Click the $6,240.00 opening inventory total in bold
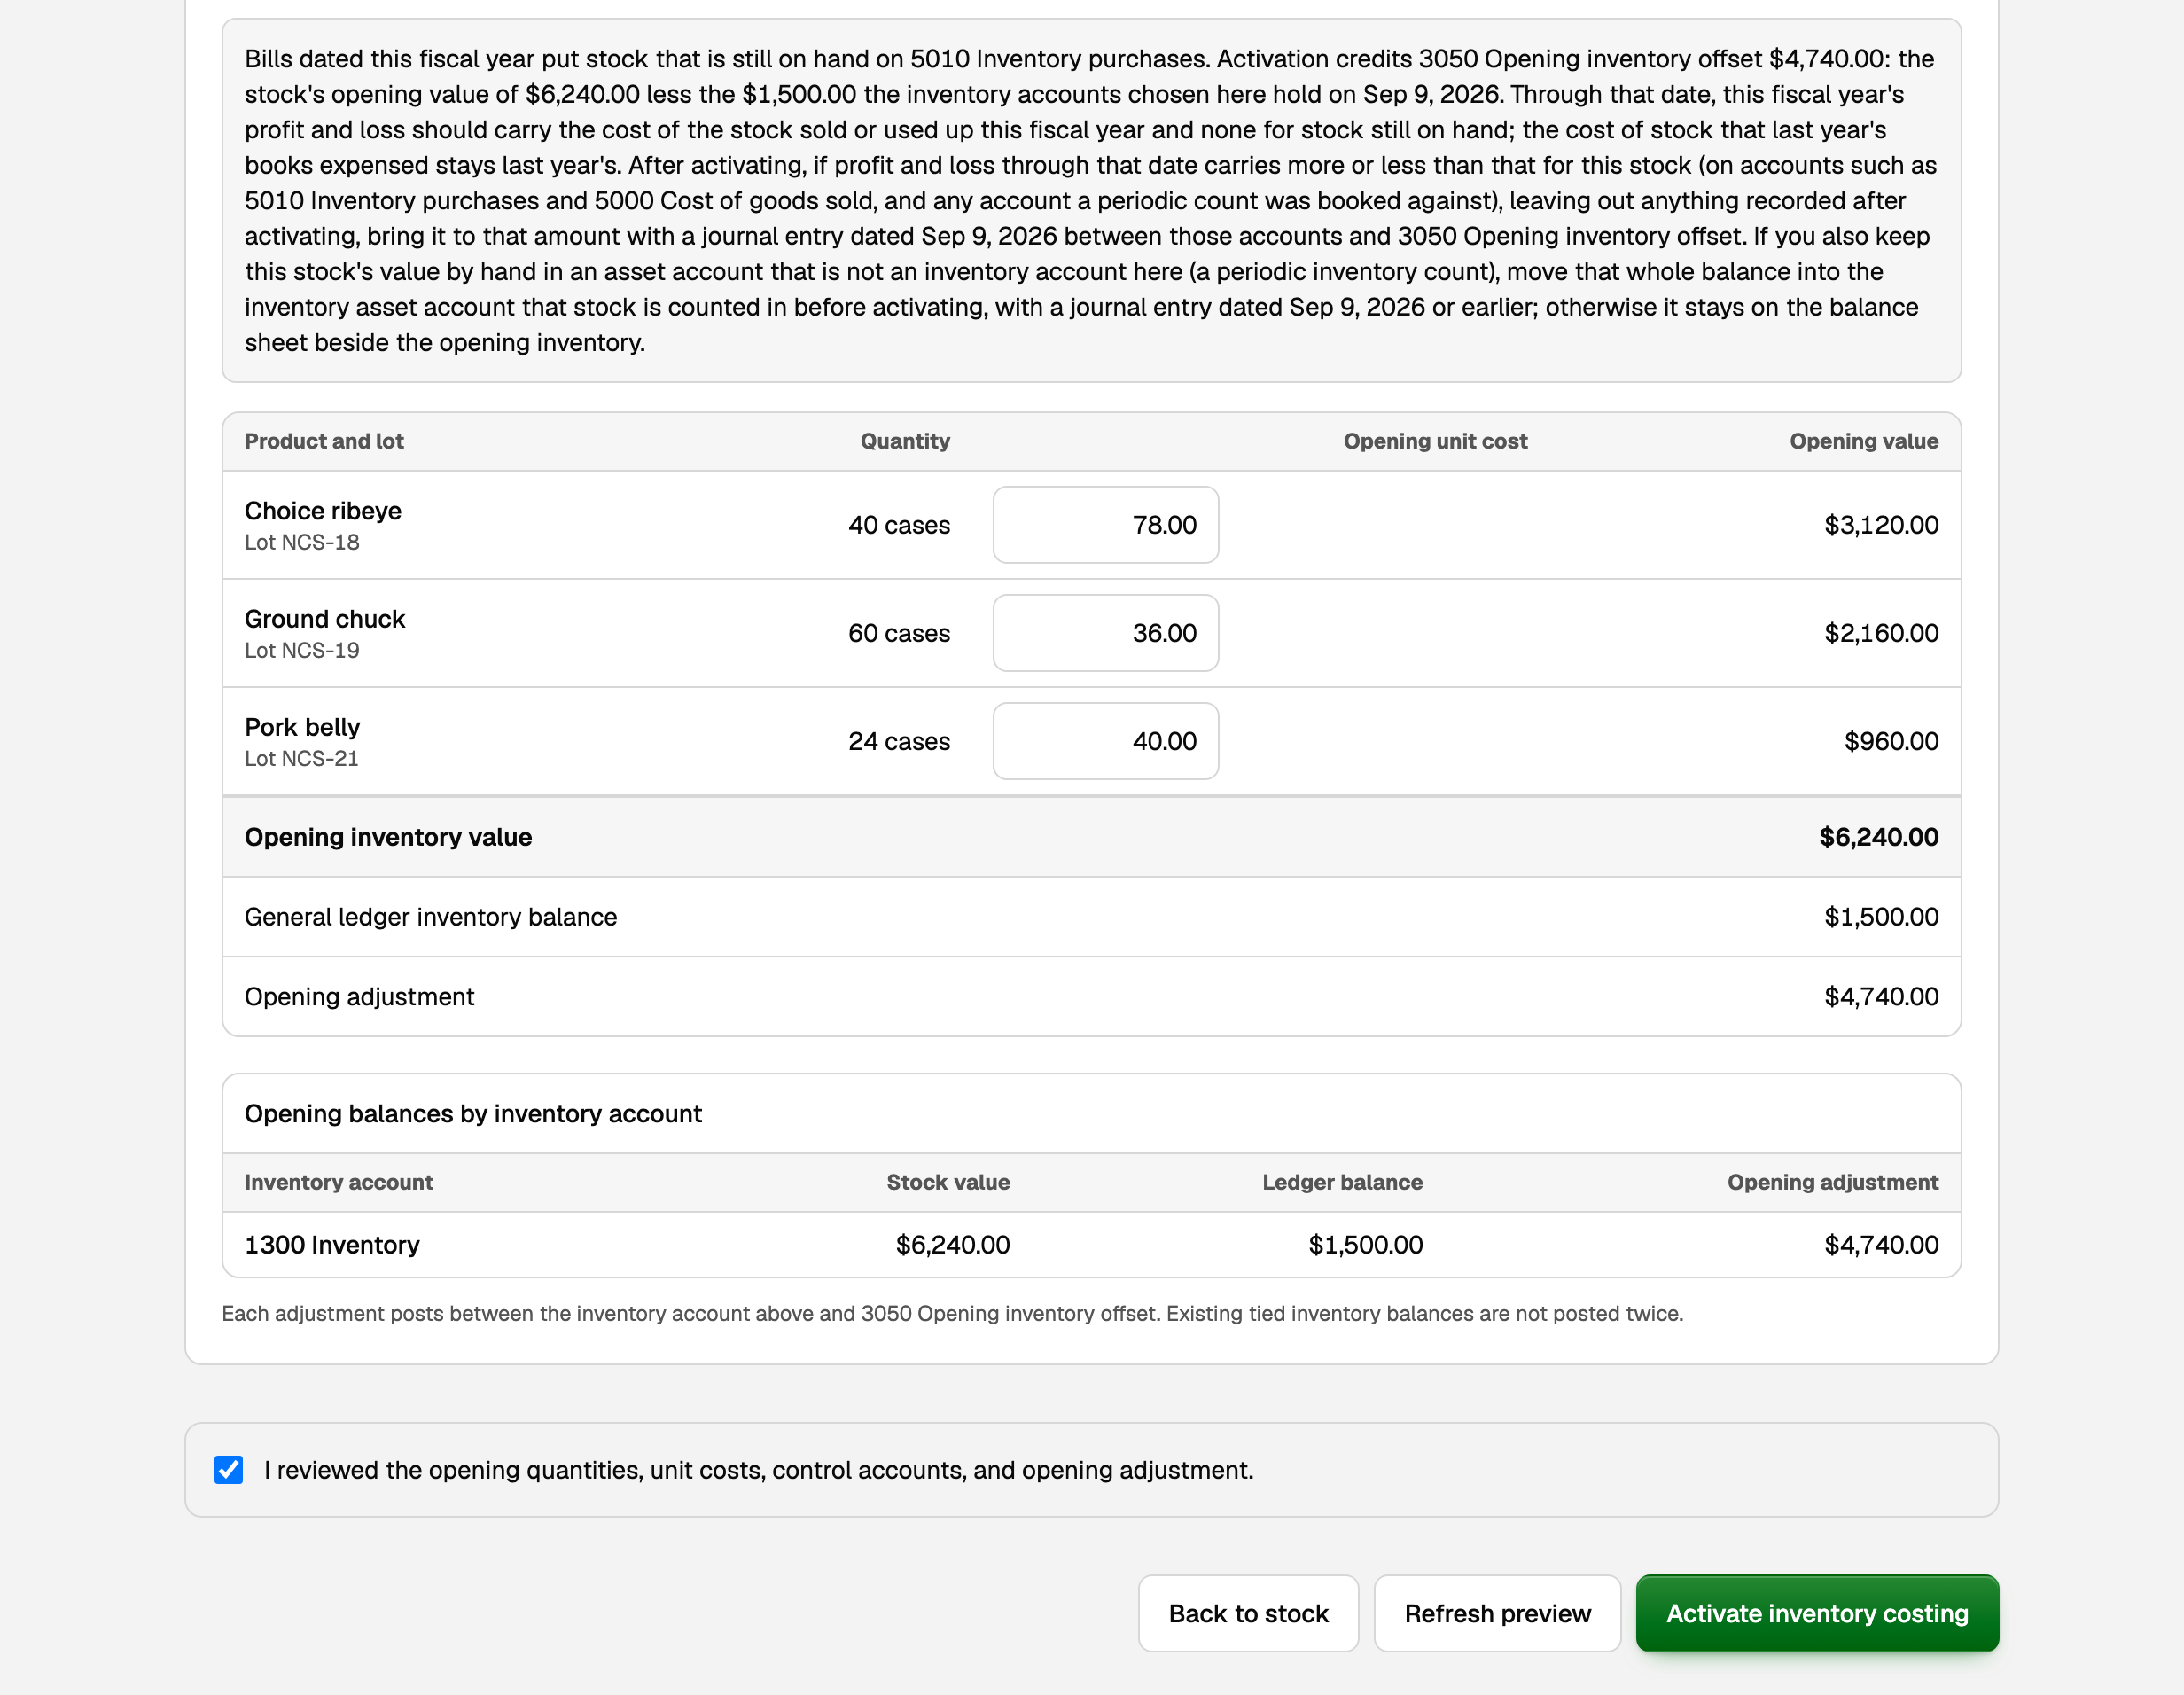The image size is (2184, 1695). 1878,837
